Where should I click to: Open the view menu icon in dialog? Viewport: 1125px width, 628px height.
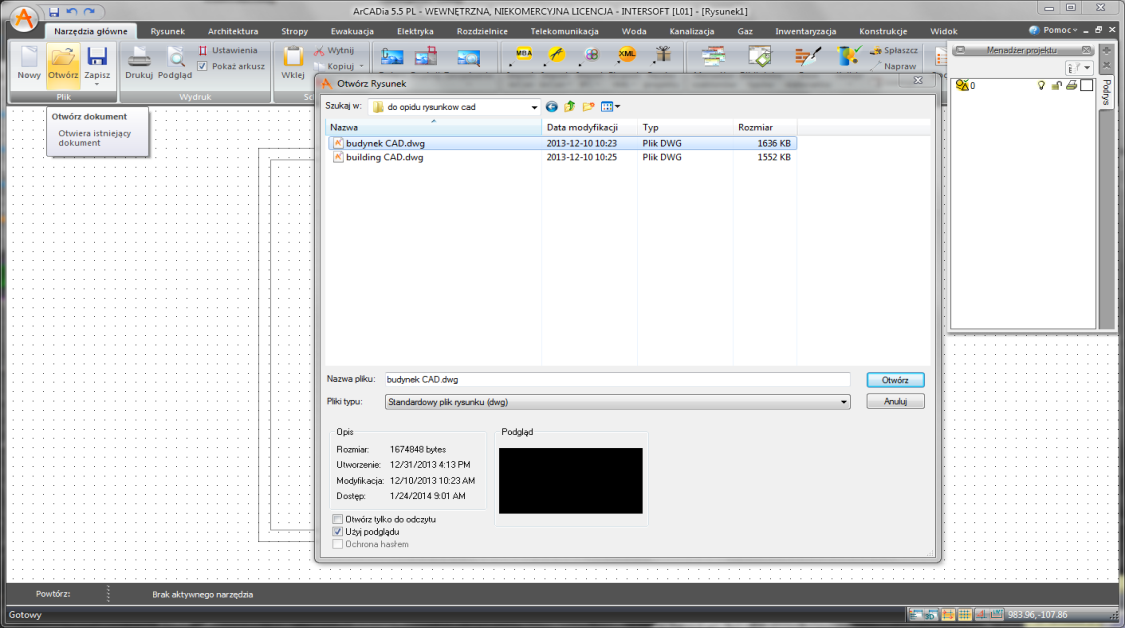[610, 107]
